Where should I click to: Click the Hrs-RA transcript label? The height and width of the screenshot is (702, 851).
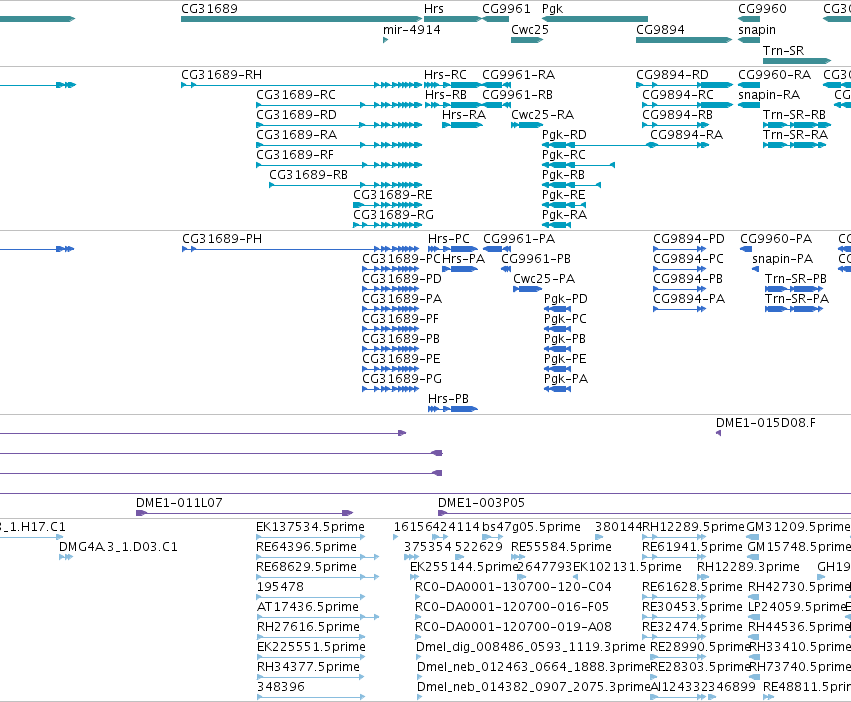coord(463,115)
